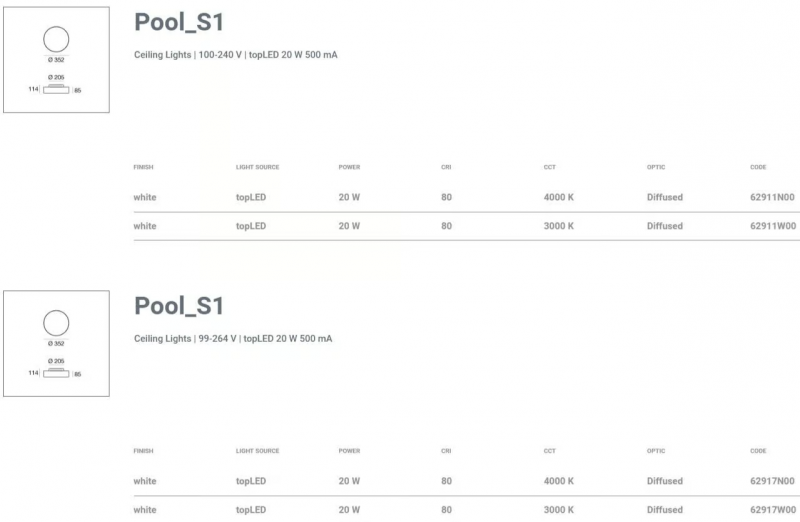This screenshot has width=800, height=522.
Task: Select the 4000 K value in second table
Action: point(559,481)
